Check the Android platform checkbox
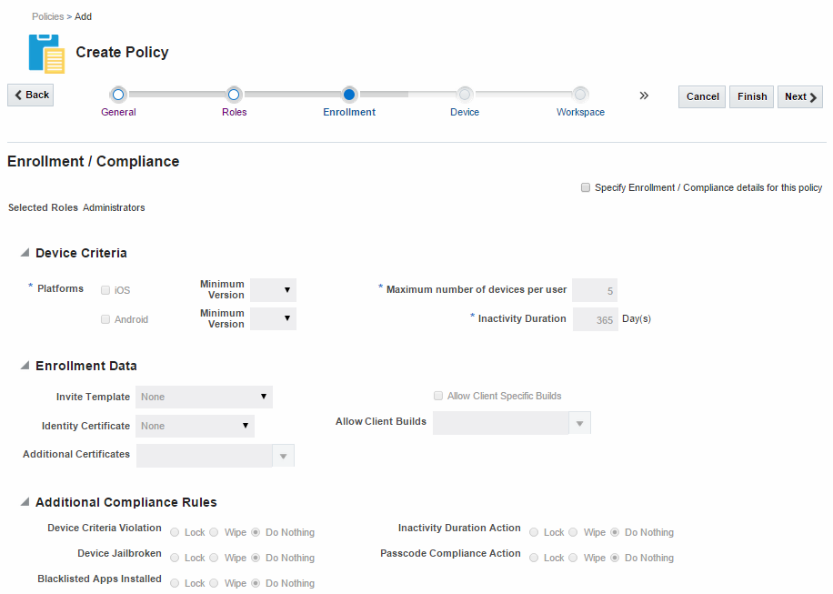This screenshot has width=833, height=594. click(x=105, y=319)
